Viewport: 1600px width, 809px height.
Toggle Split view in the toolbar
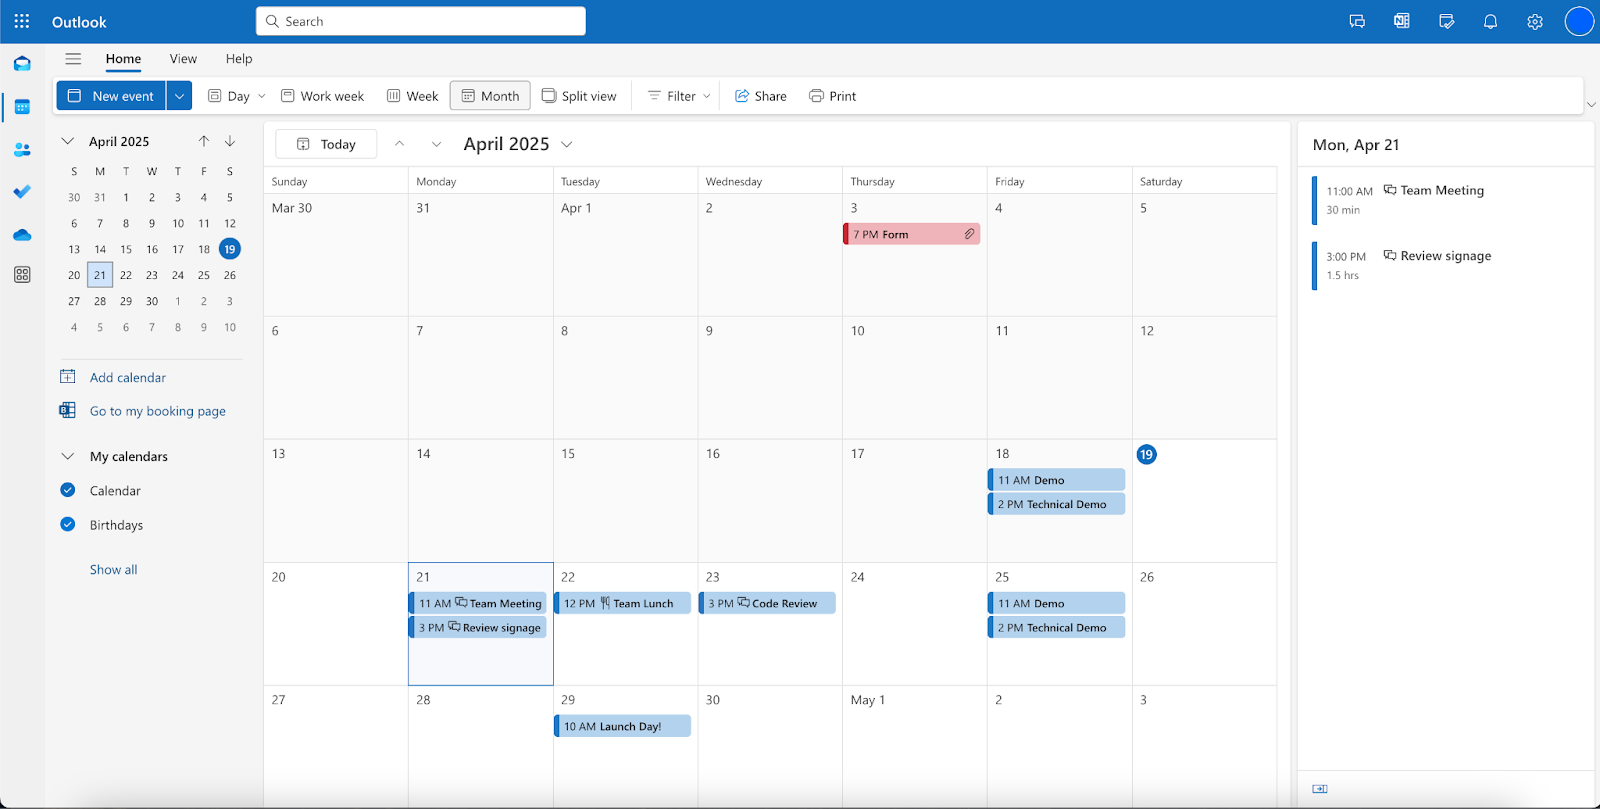click(x=579, y=96)
